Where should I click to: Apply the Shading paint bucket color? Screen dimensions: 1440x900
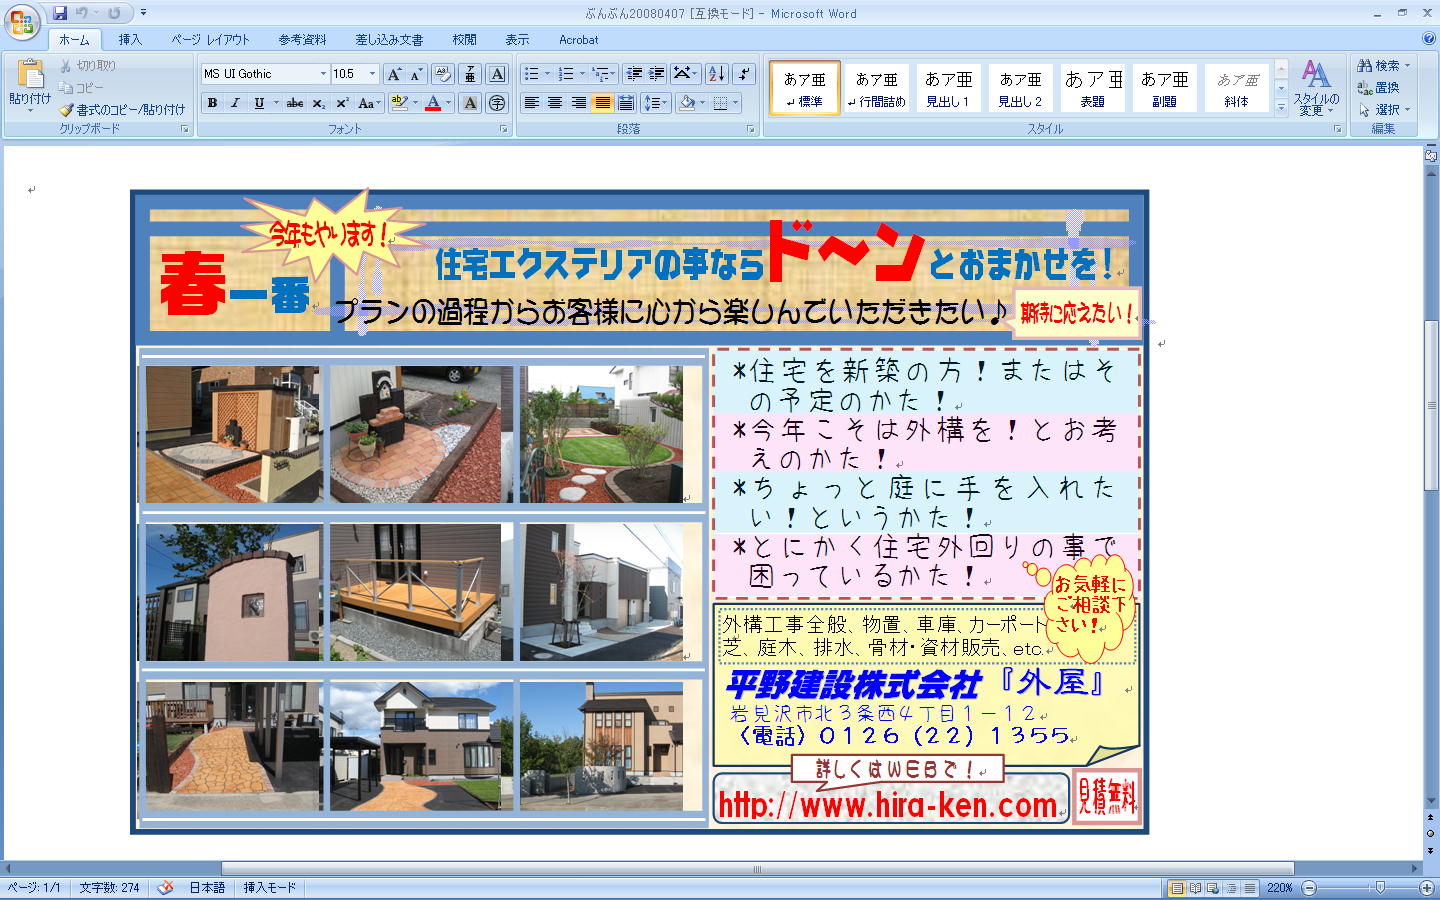[x=686, y=103]
